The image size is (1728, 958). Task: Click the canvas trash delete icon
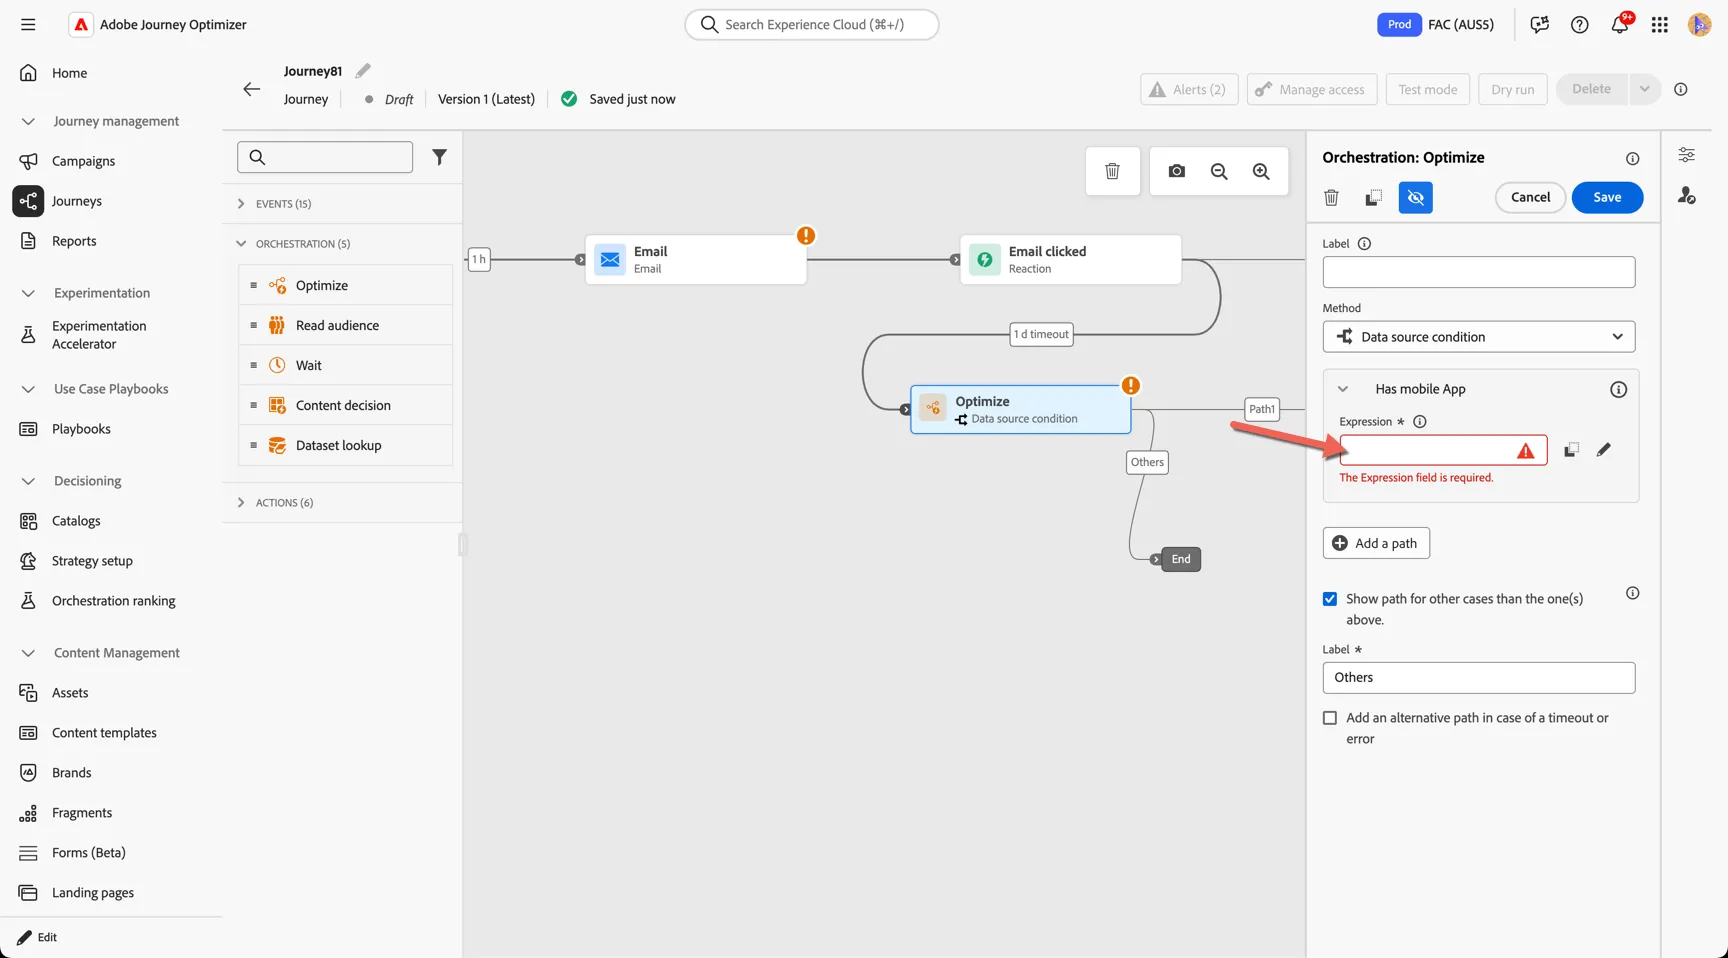coord(1112,171)
